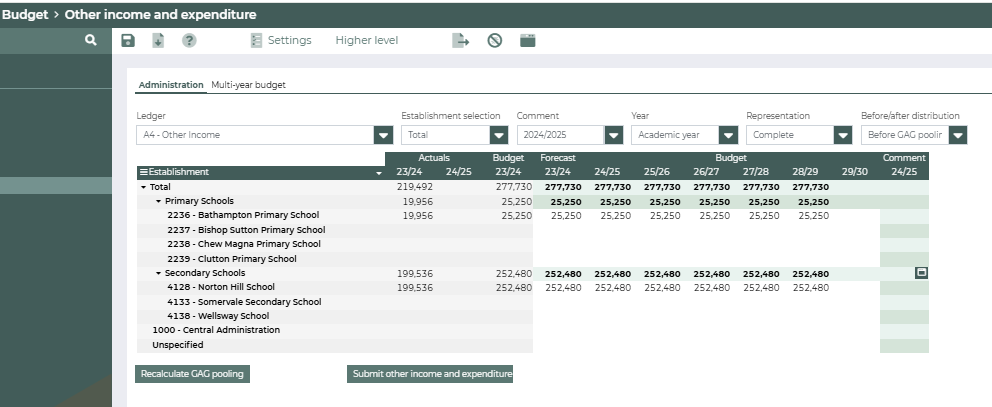Image resolution: width=992 pixels, height=407 pixels.
Task: Click the Actuals 24/25 column header
Action: click(459, 172)
